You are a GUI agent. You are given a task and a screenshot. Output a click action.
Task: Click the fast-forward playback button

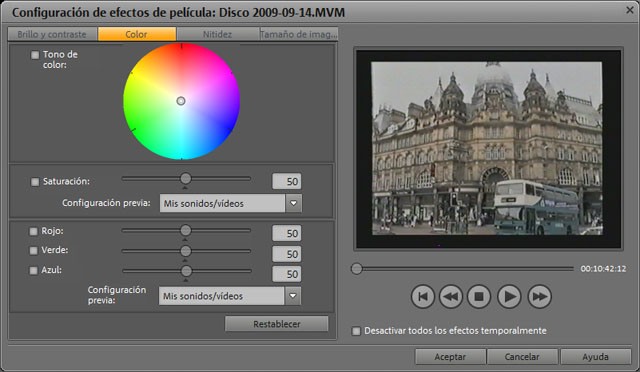click(539, 296)
